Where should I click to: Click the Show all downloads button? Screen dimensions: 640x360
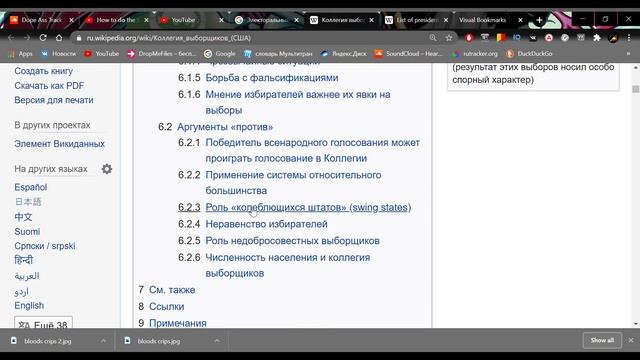[602, 340]
